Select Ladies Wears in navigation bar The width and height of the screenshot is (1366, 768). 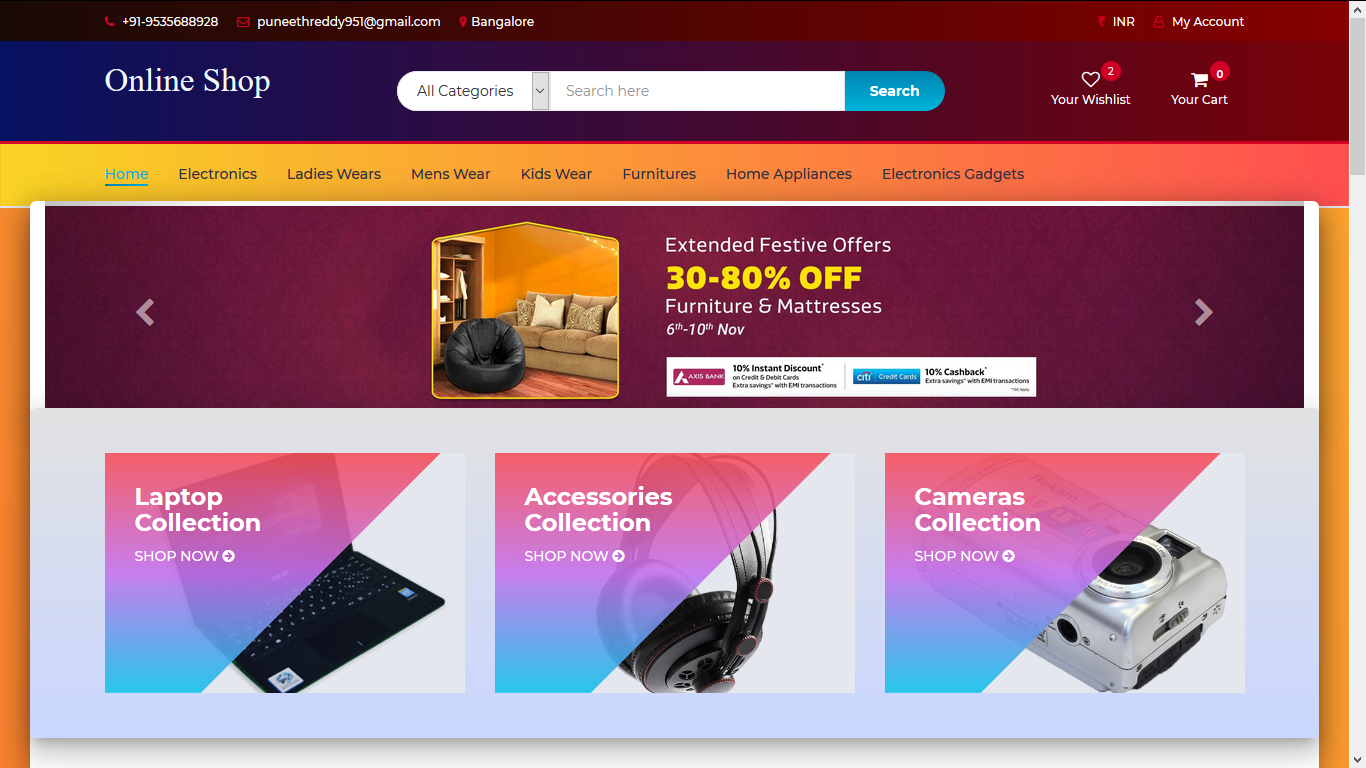click(334, 174)
